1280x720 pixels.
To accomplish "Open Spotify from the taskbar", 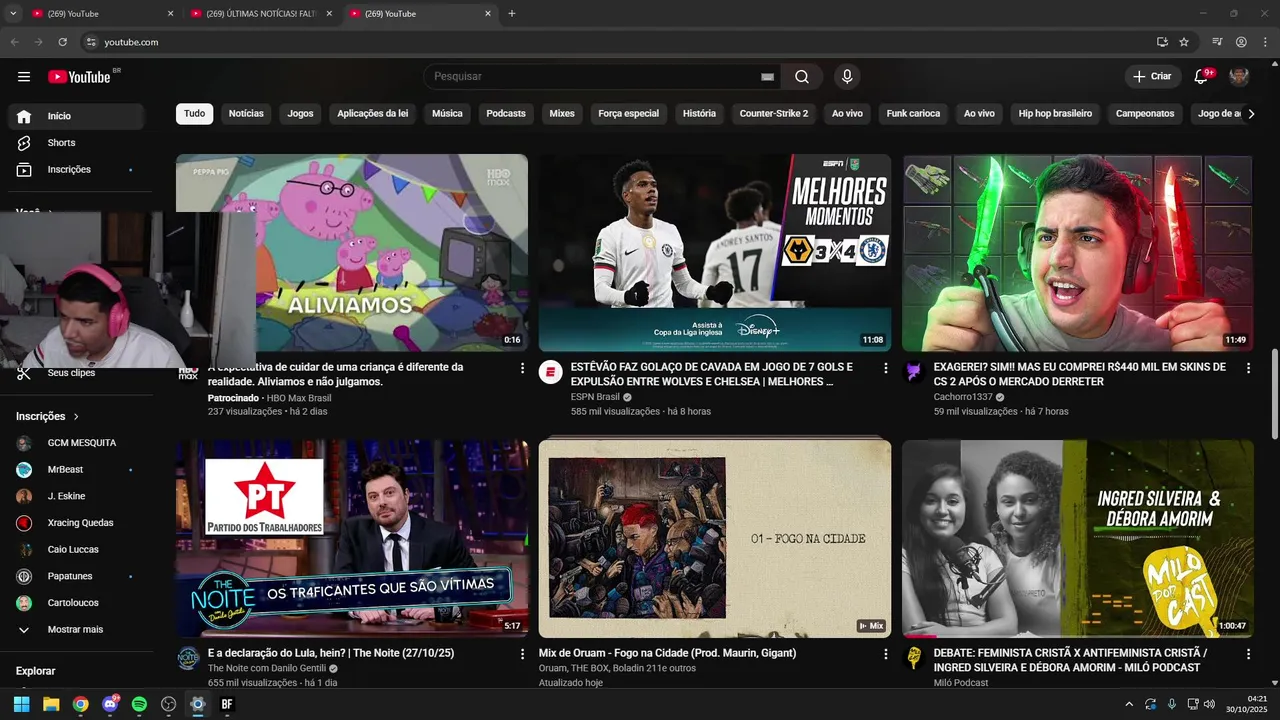I will [139, 704].
